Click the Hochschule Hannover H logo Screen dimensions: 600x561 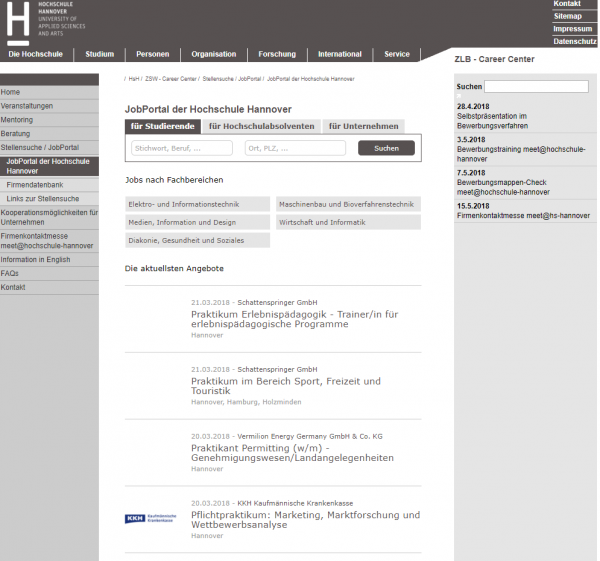coord(18,24)
